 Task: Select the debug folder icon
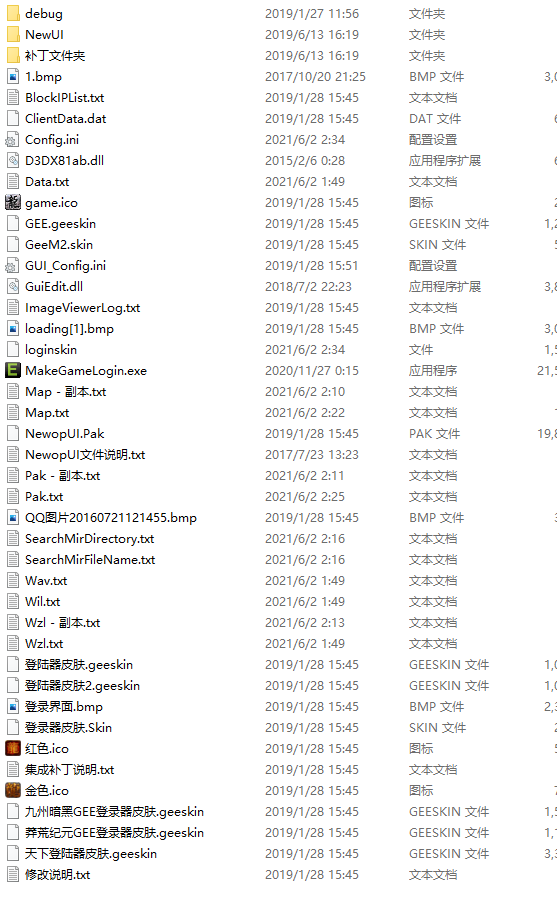pyautogui.click(x=13, y=13)
